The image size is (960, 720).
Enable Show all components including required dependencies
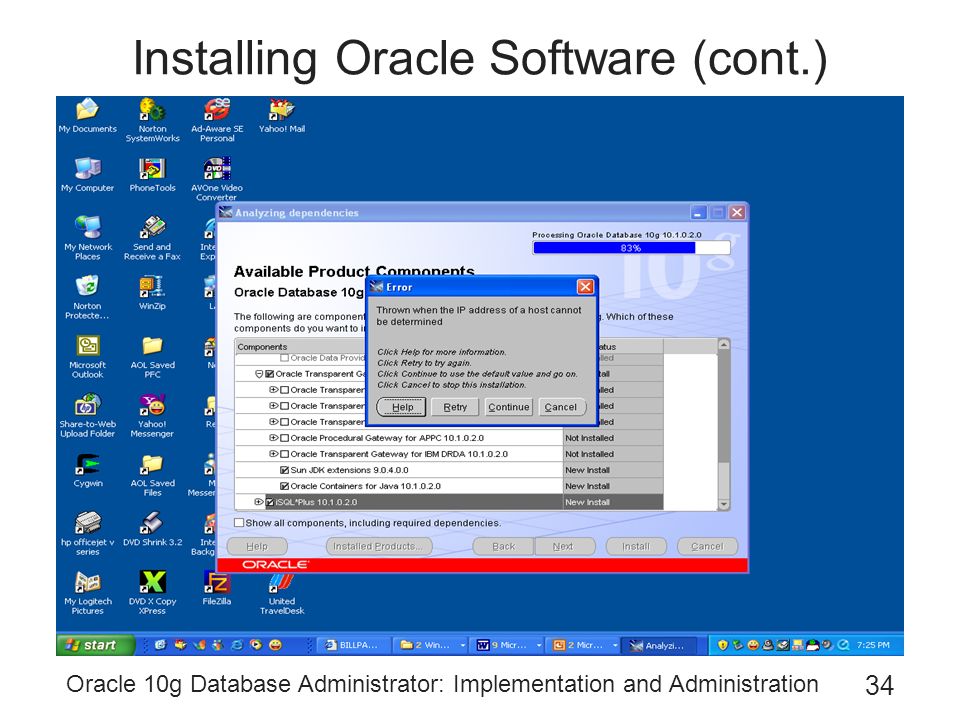pyautogui.click(x=239, y=522)
